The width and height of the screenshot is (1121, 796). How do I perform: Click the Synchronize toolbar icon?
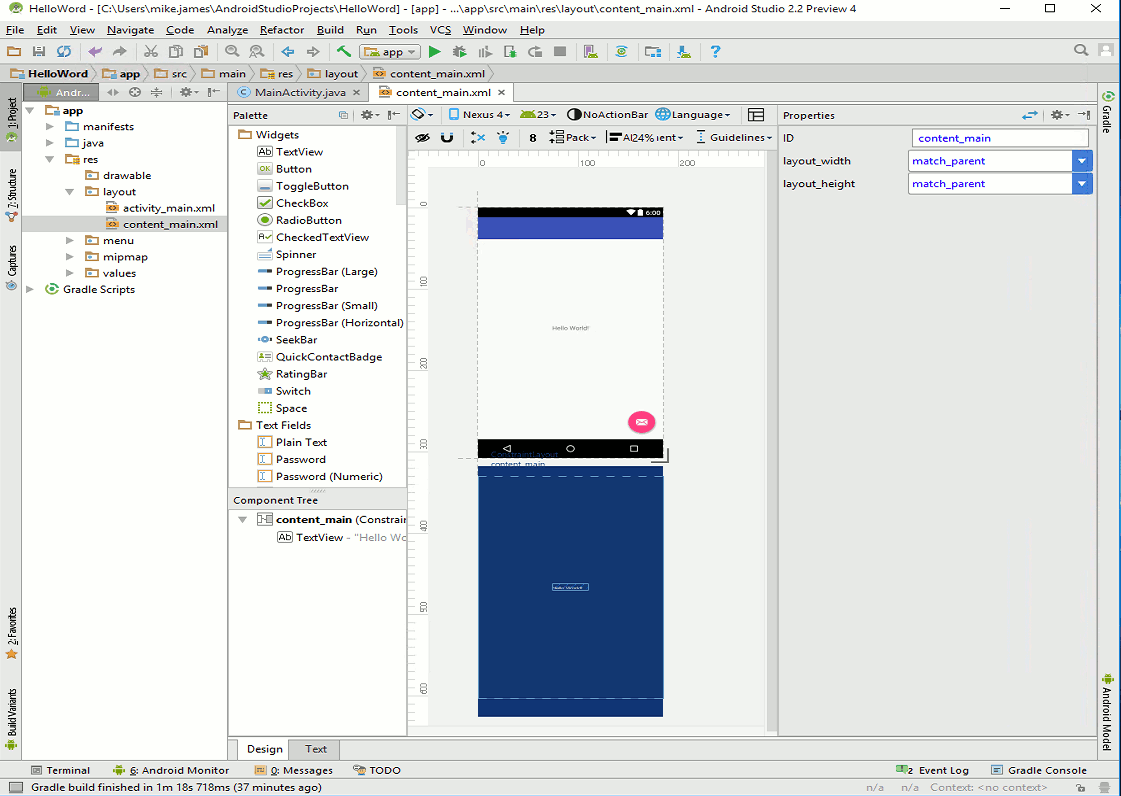click(64, 51)
